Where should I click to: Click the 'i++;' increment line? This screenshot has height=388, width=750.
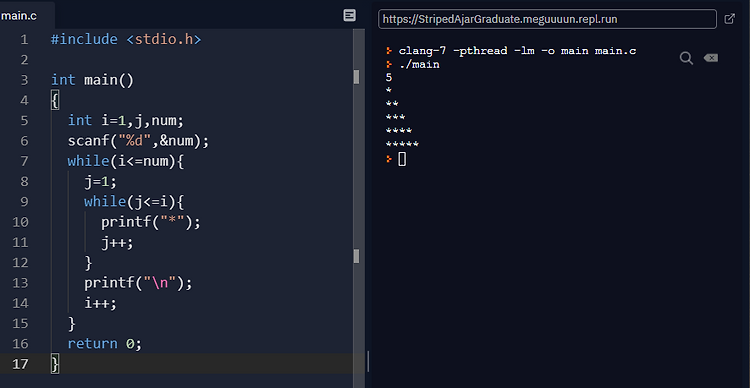tap(100, 303)
